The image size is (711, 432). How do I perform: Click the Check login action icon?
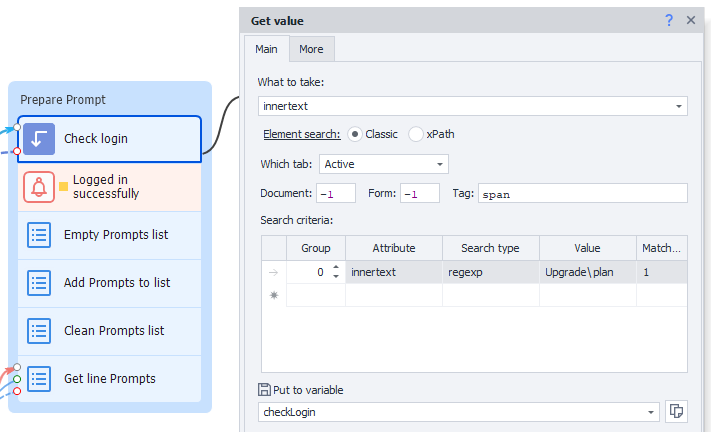39,139
